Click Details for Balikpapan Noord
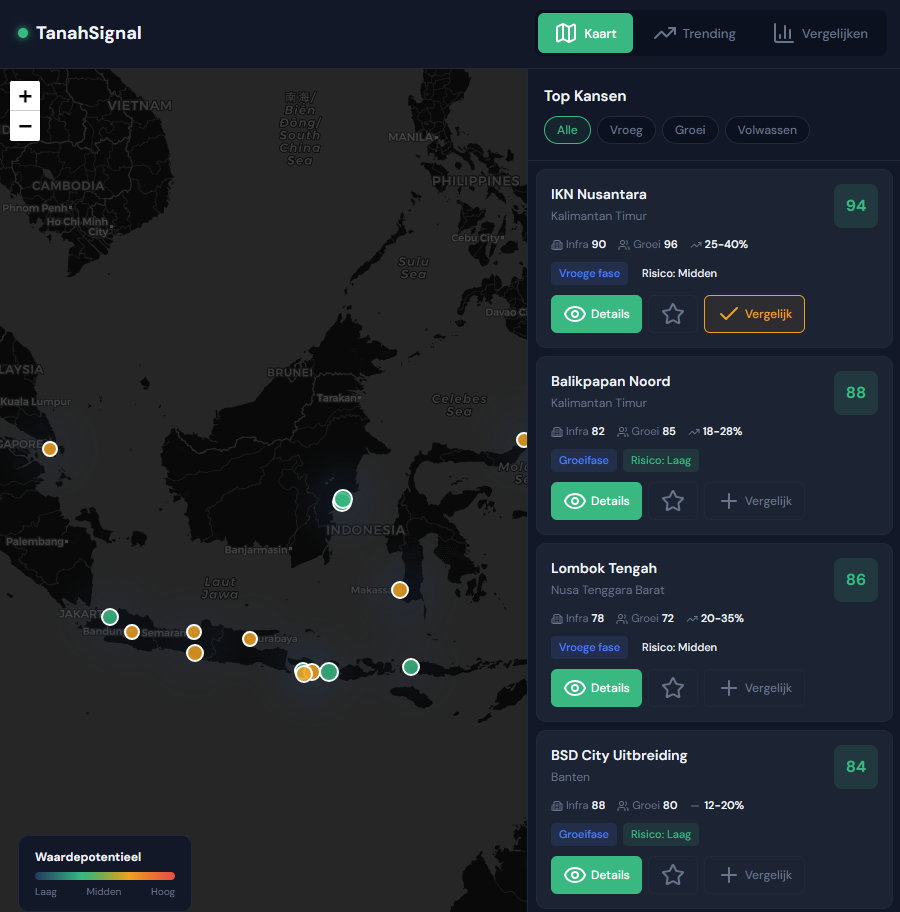900x912 pixels. pyautogui.click(x=596, y=501)
